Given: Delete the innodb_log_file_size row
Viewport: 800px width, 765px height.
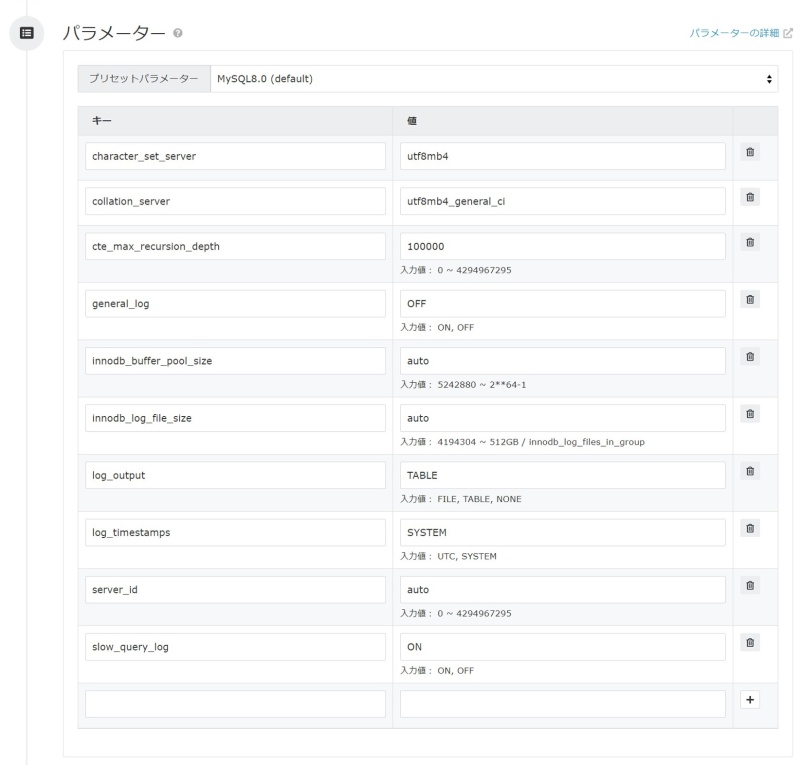Looking at the screenshot, I should coord(750,414).
